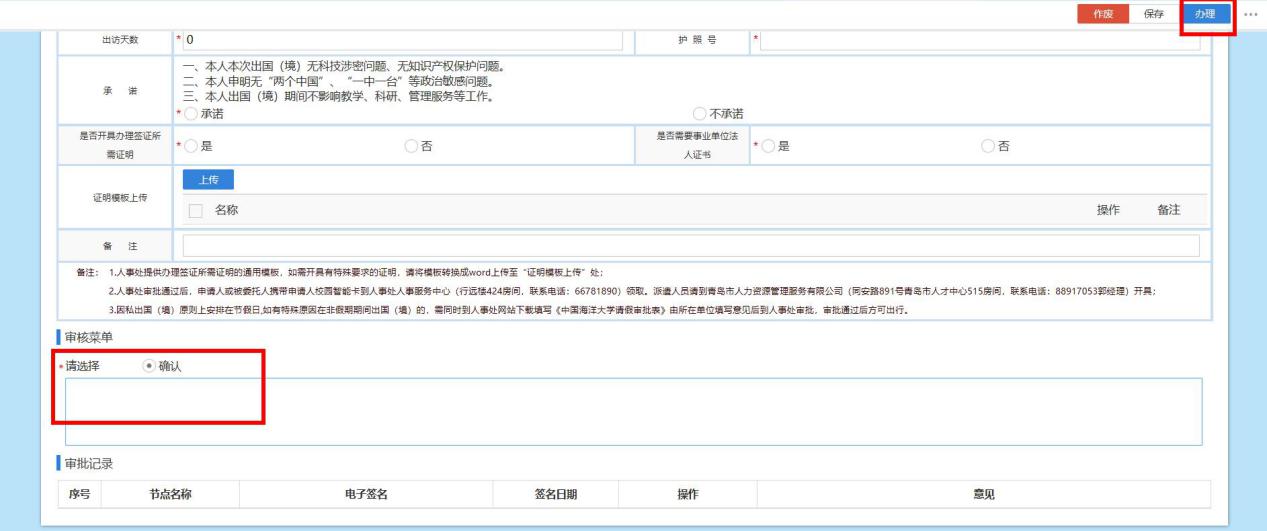Choose 是 for 是否开具办理签证所需证明

(x=194, y=146)
